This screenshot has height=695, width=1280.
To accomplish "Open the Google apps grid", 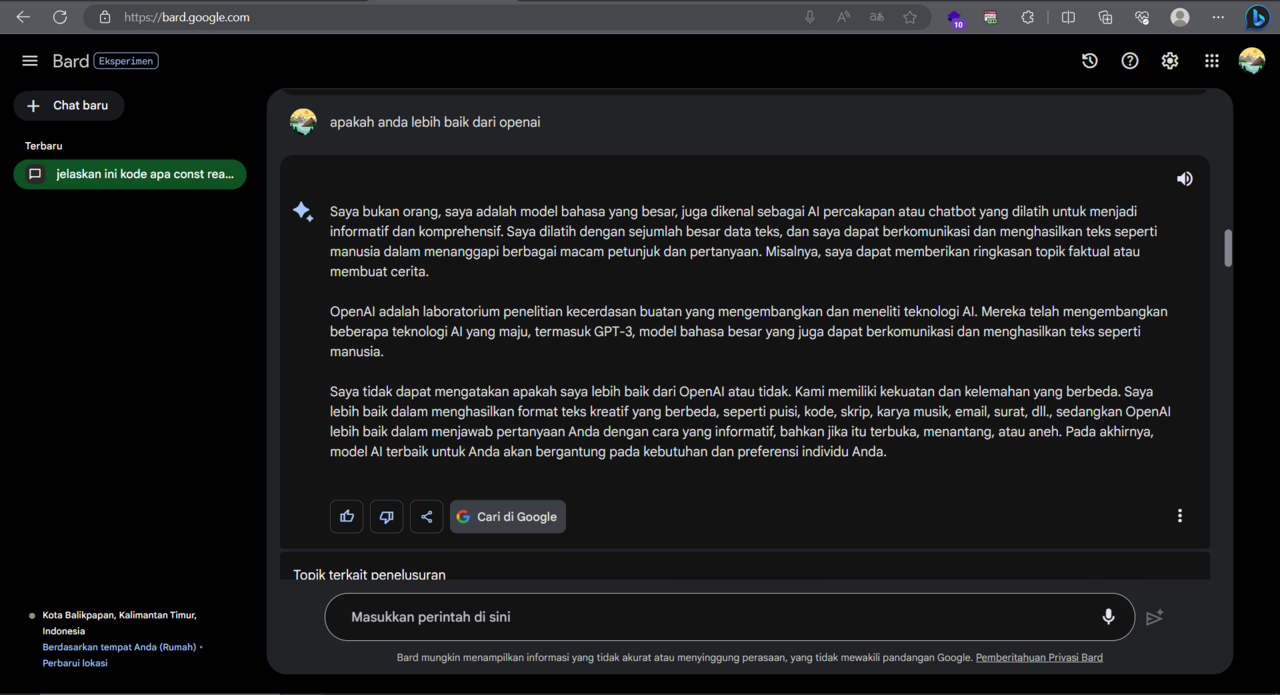I will point(1212,61).
